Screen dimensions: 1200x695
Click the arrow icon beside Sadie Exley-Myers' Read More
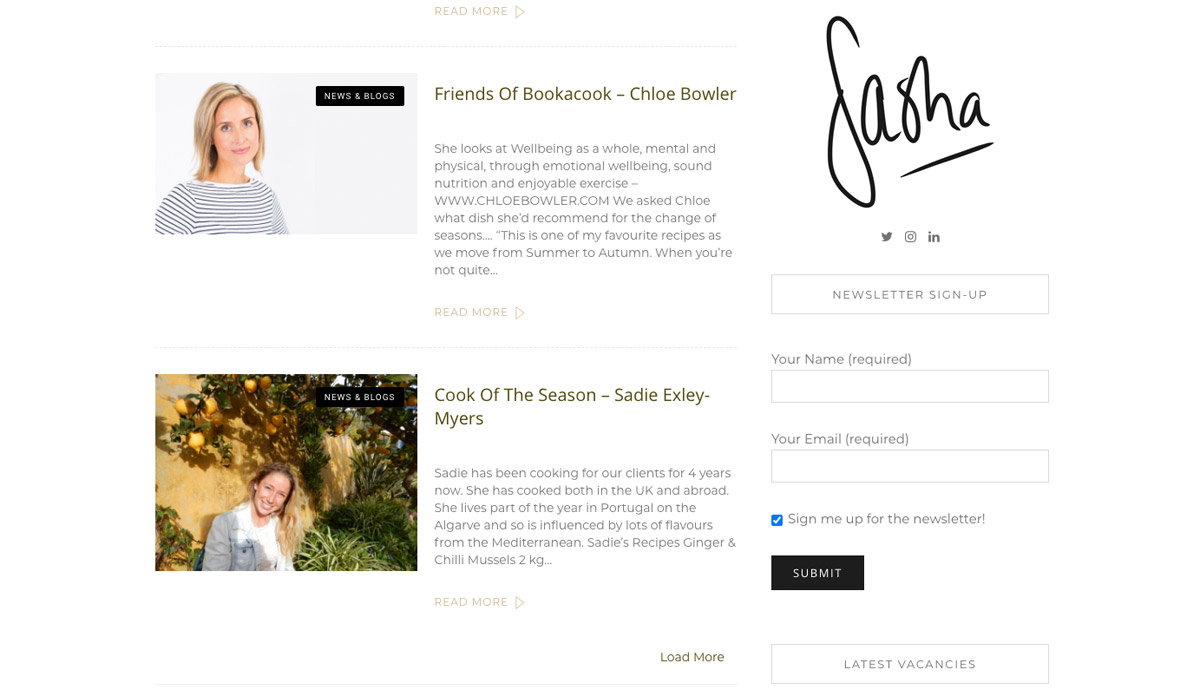coord(520,603)
